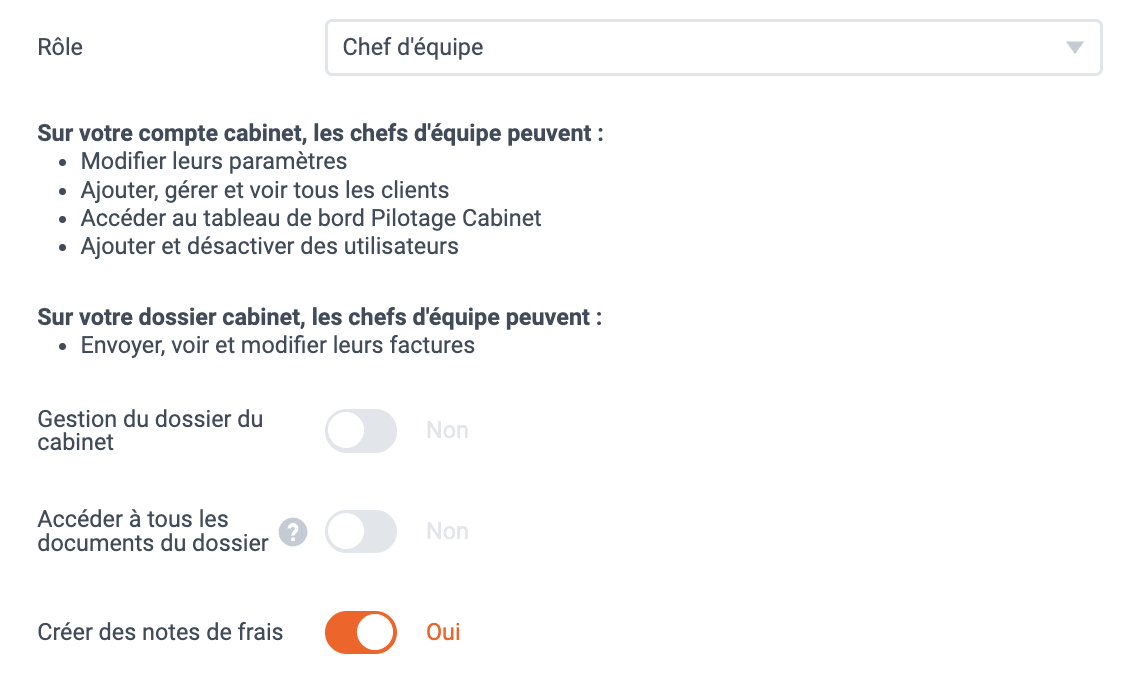Click the Sur votre dossier cabinet heading
The height and width of the screenshot is (688, 1138).
point(319,317)
